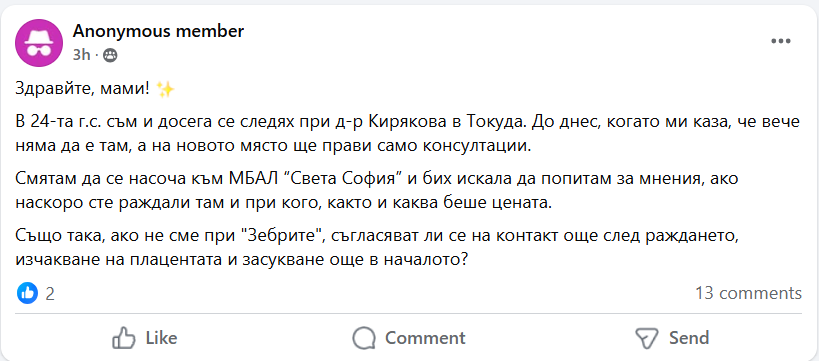Click the Comment speech bubble icon
This screenshot has width=819, height=361.
pos(364,338)
